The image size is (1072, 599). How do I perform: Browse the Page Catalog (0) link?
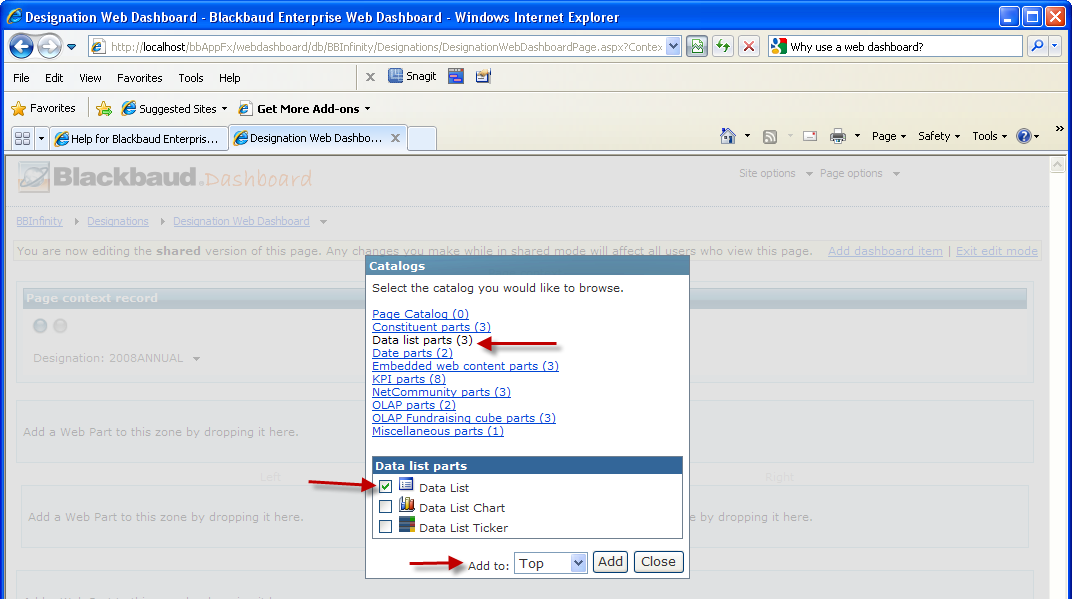coord(420,314)
